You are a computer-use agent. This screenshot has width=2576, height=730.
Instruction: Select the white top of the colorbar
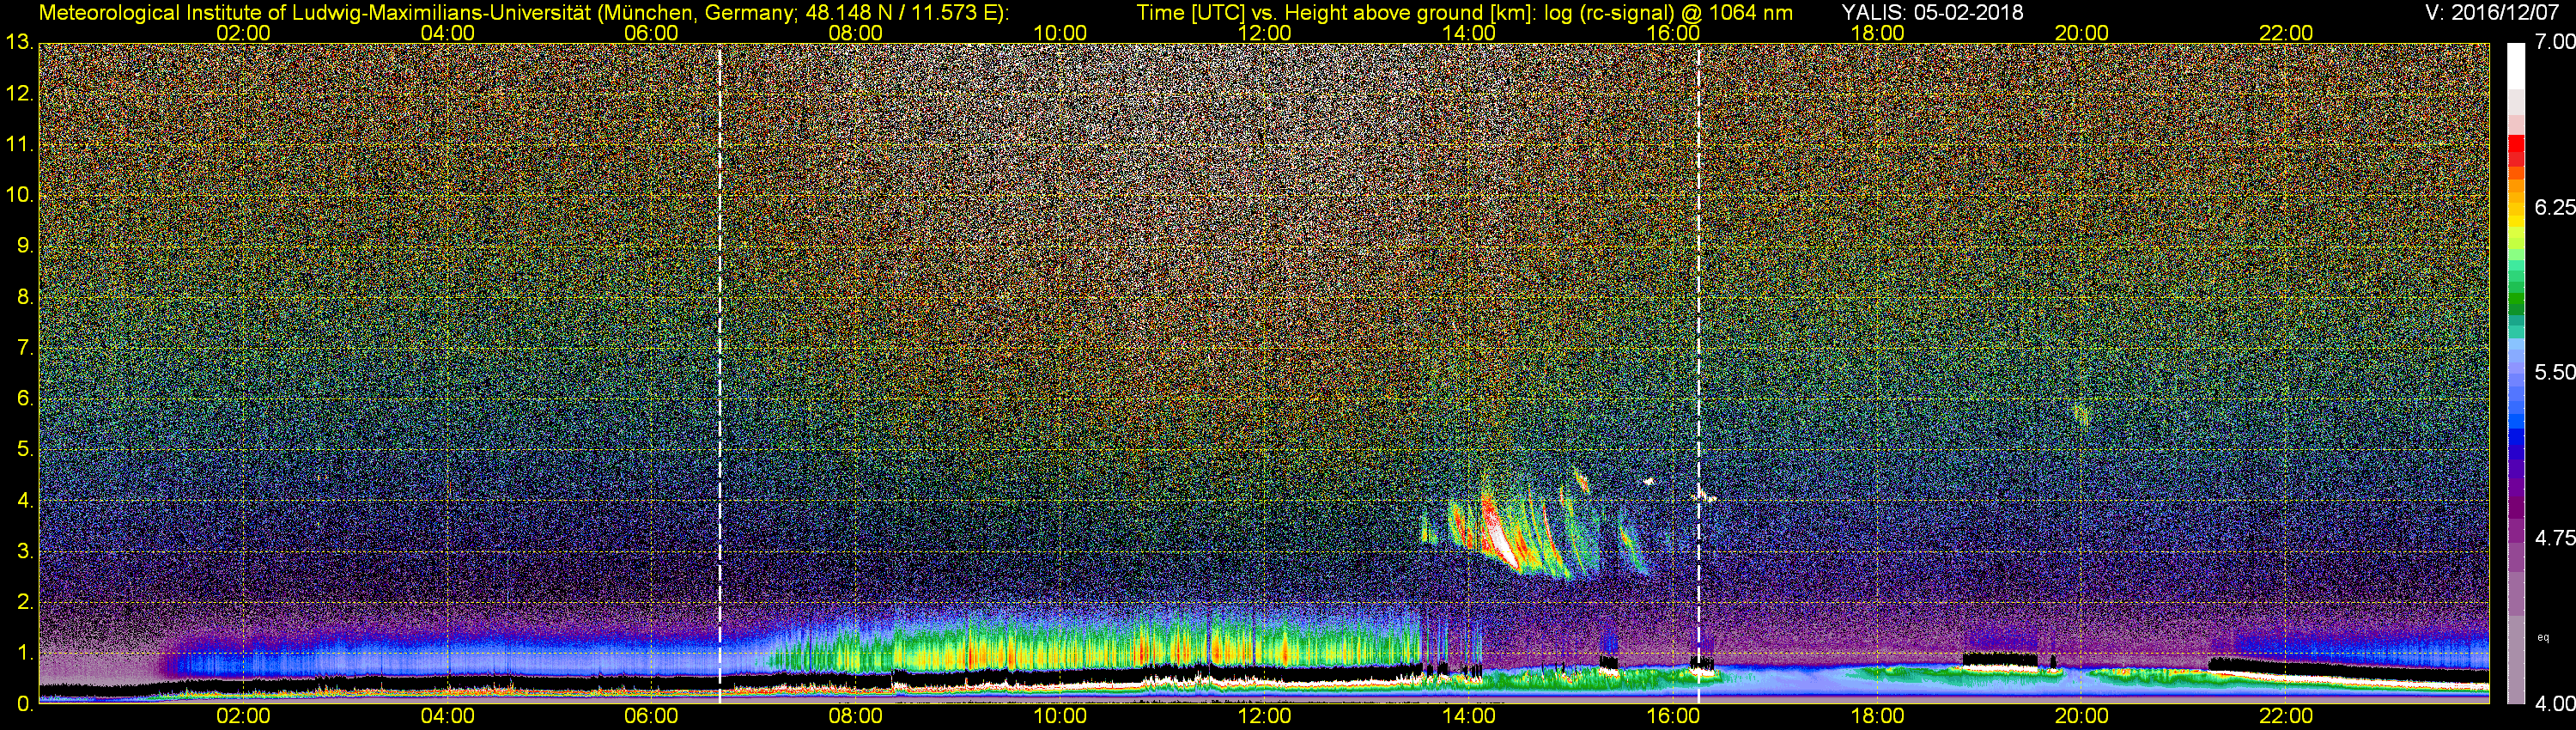click(x=2516, y=66)
